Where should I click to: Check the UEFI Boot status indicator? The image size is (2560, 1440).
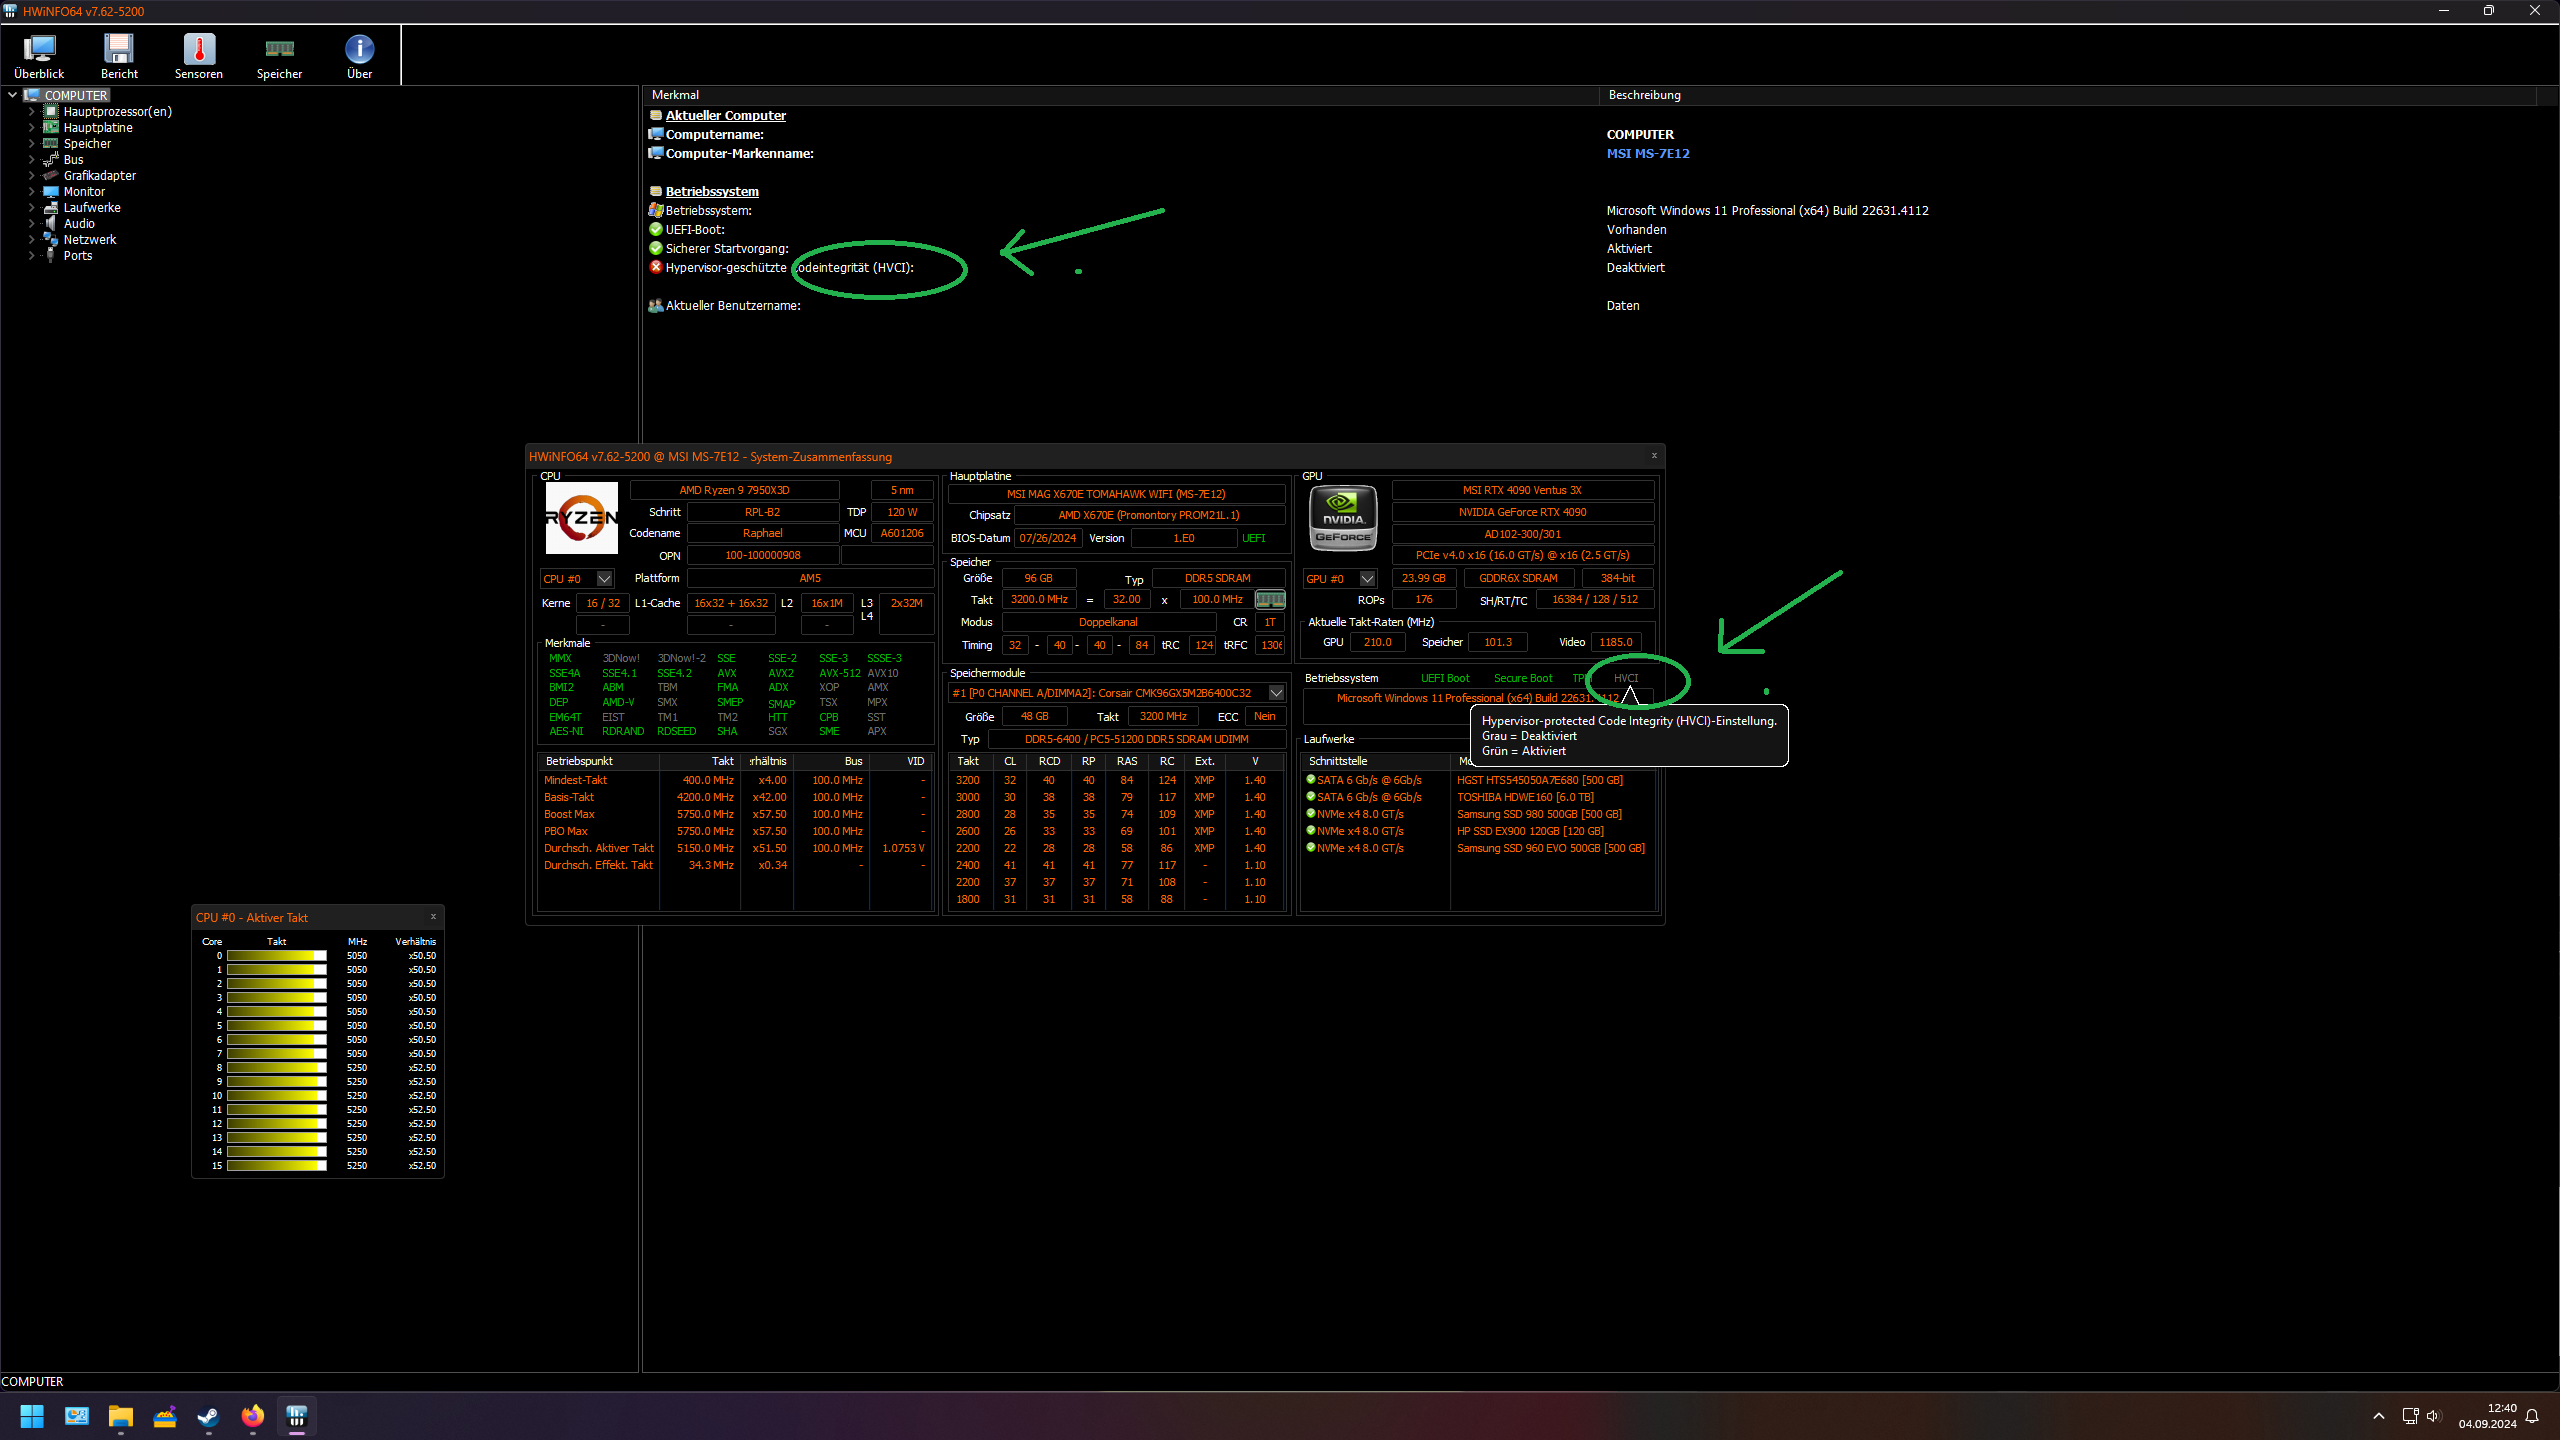click(x=1444, y=677)
